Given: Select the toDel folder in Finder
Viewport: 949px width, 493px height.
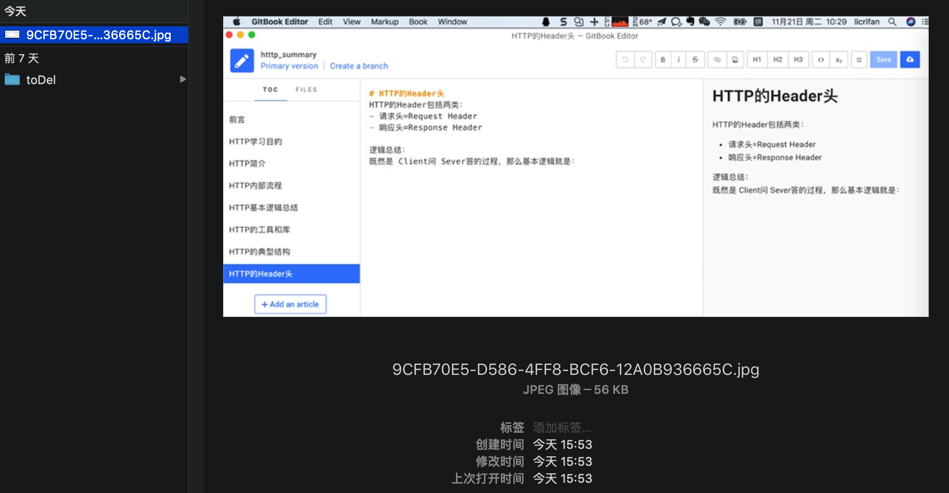Looking at the screenshot, I should [94, 80].
